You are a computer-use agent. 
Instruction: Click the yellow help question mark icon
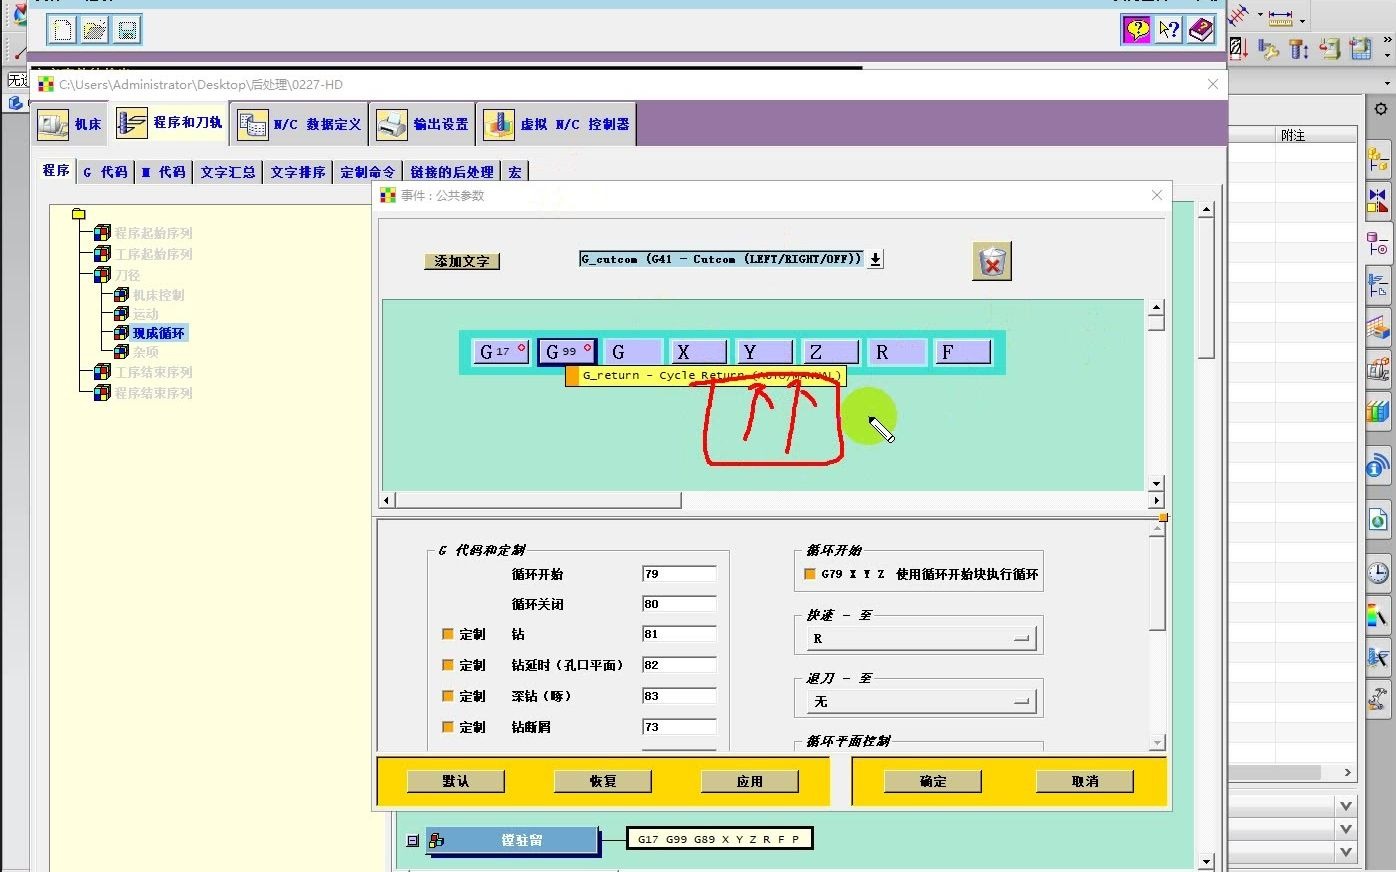(x=1135, y=29)
